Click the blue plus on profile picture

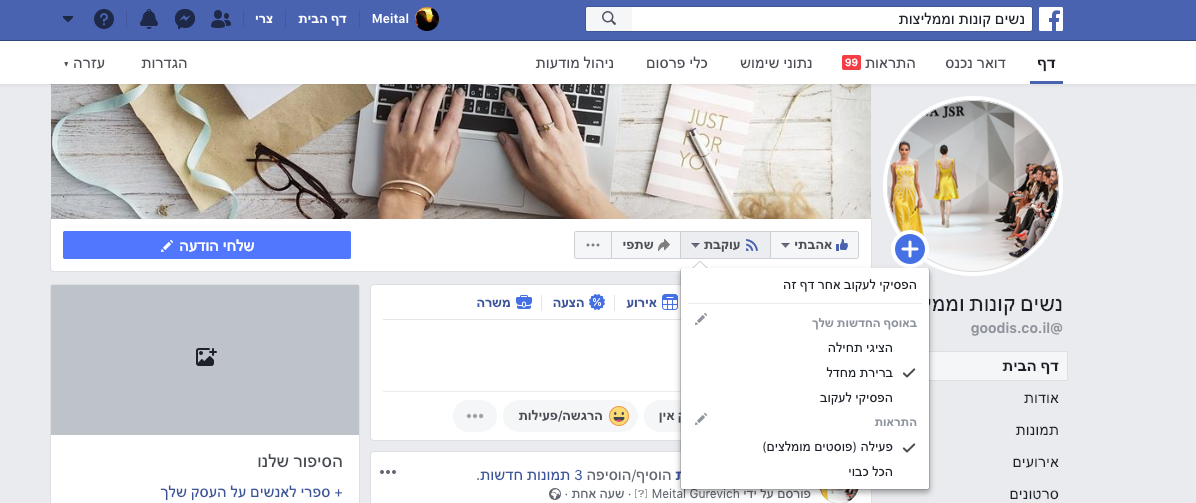click(910, 249)
